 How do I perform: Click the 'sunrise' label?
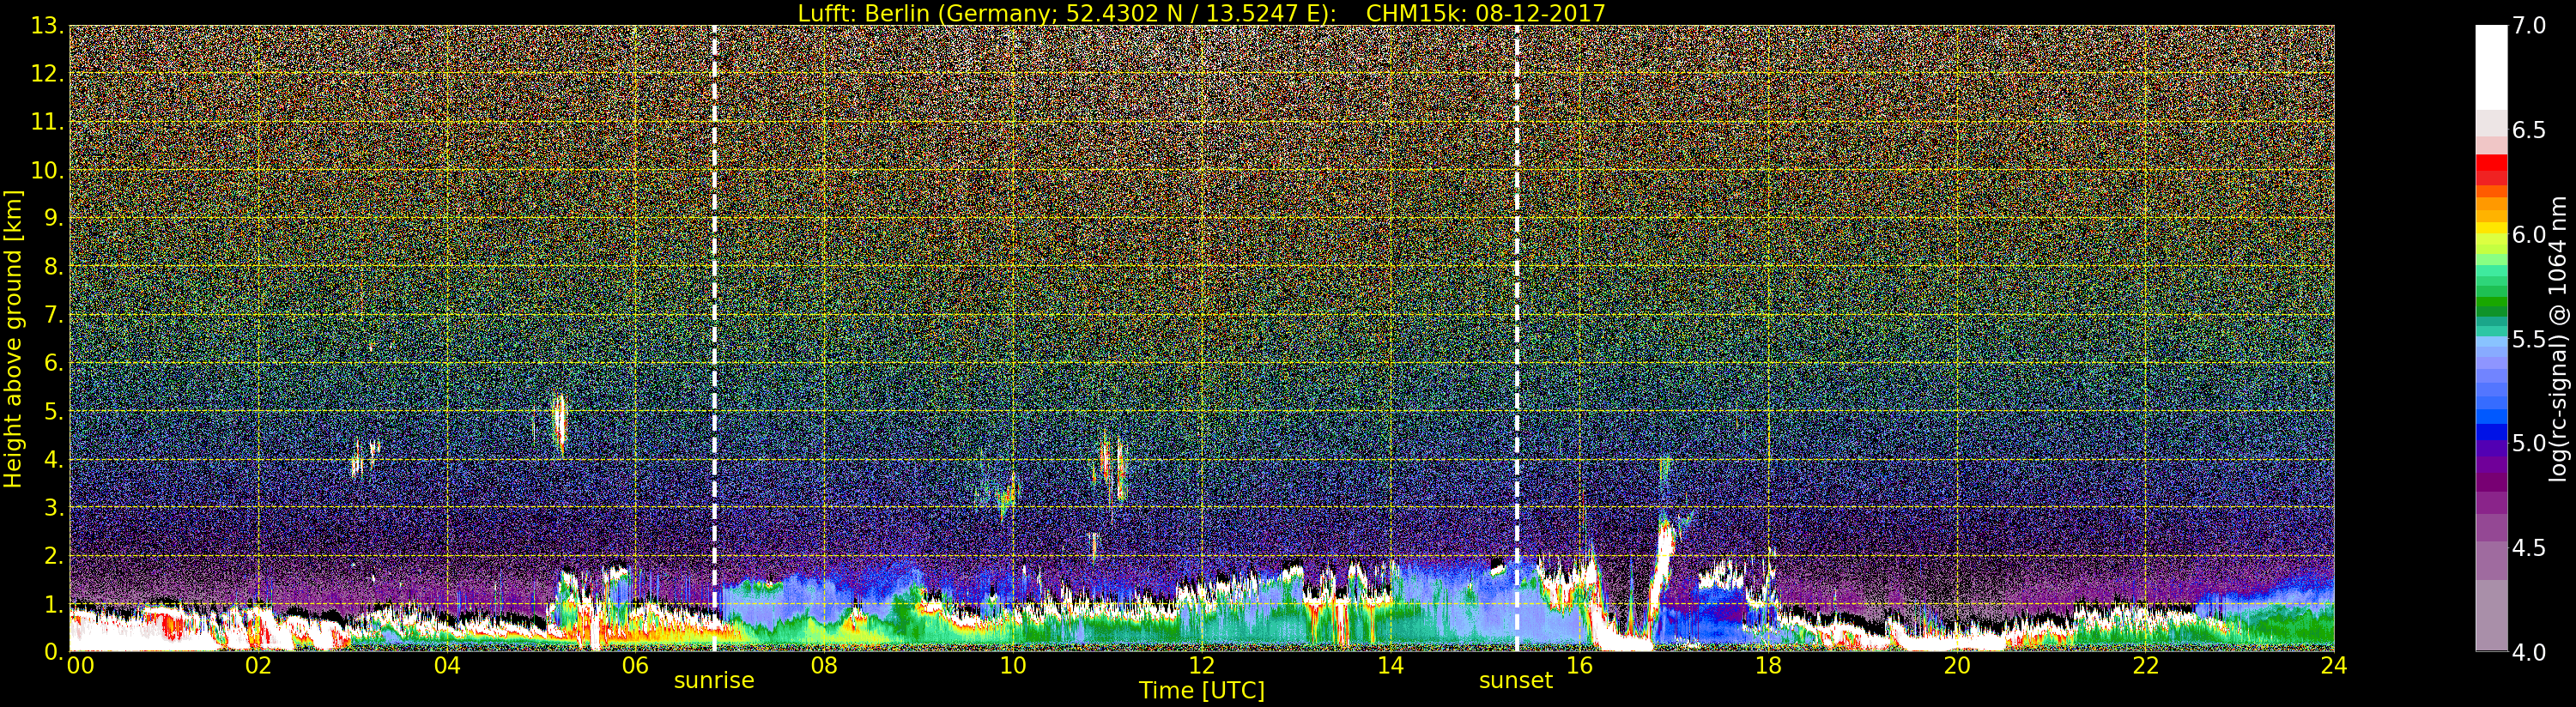click(714, 681)
